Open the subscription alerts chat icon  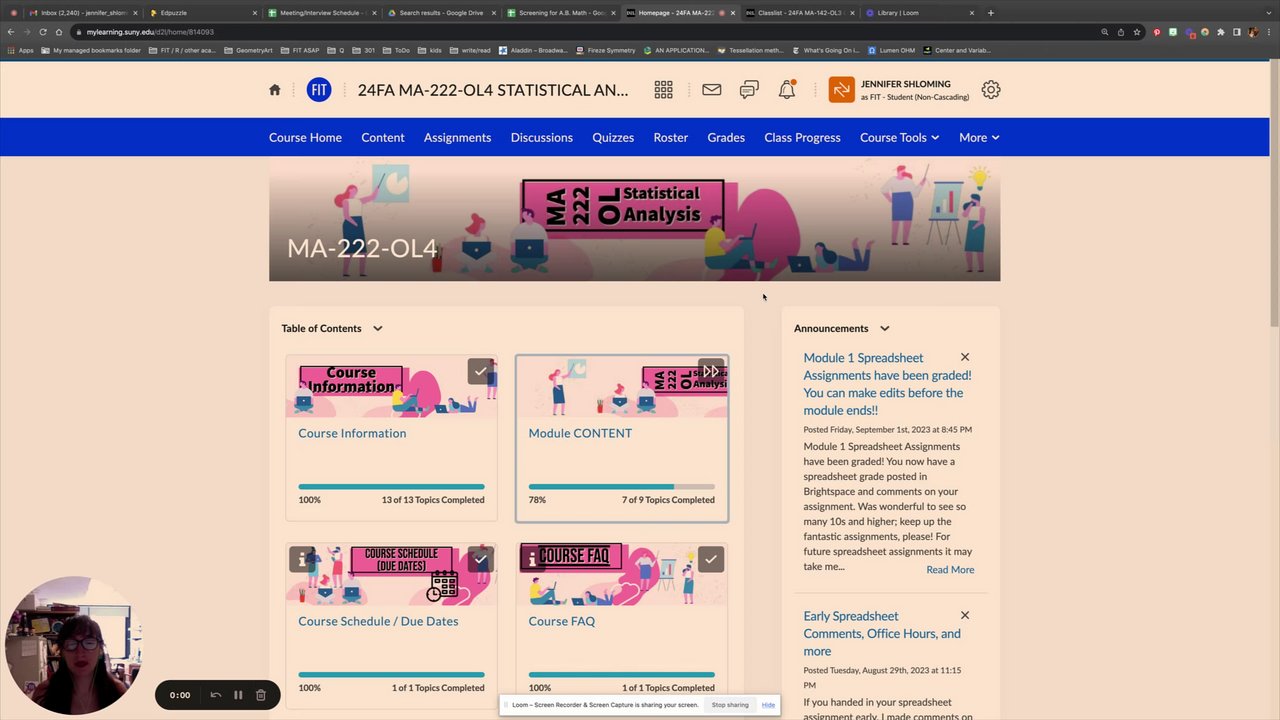pyautogui.click(x=749, y=90)
